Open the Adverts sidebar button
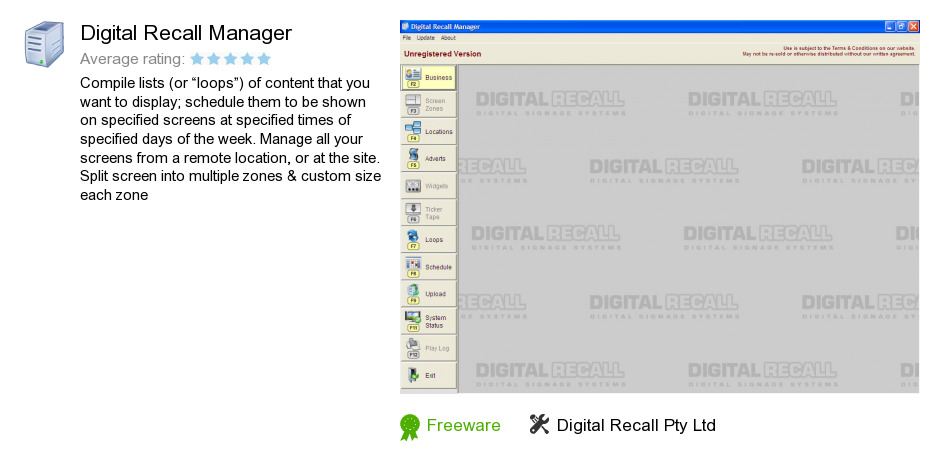This screenshot has width=940, height=471. pyautogui.click(x=429, y=159)
